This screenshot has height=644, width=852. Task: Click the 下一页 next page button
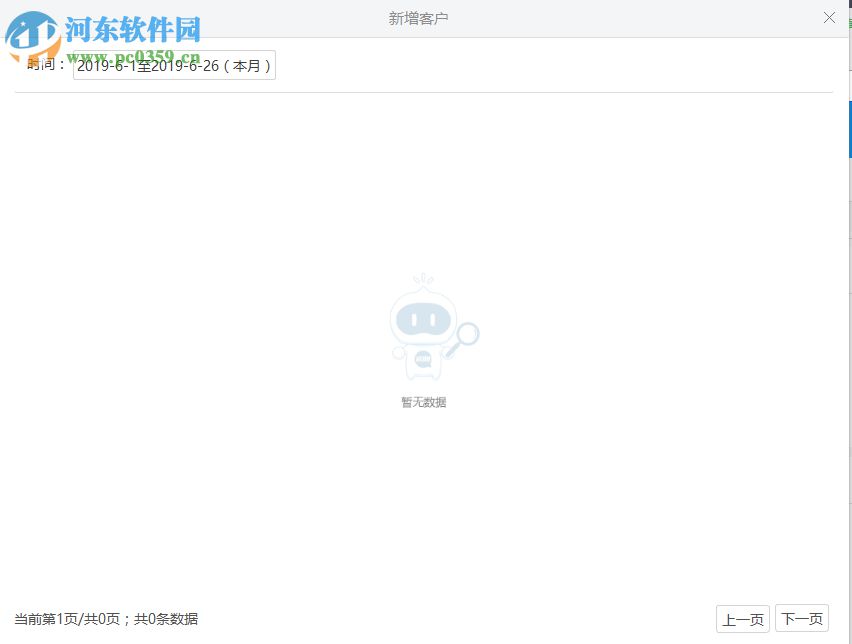(x=802, y=618)
